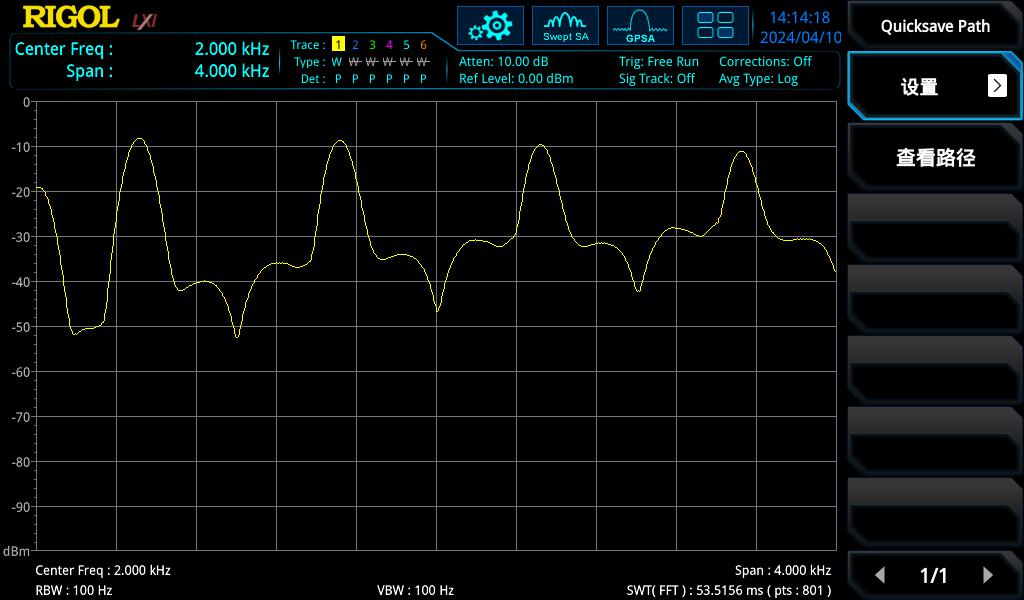Image resolution: width=1024 pixels, height=600 pixels.
Task: Select trace 6 indicator
Action: pos(423,45)
